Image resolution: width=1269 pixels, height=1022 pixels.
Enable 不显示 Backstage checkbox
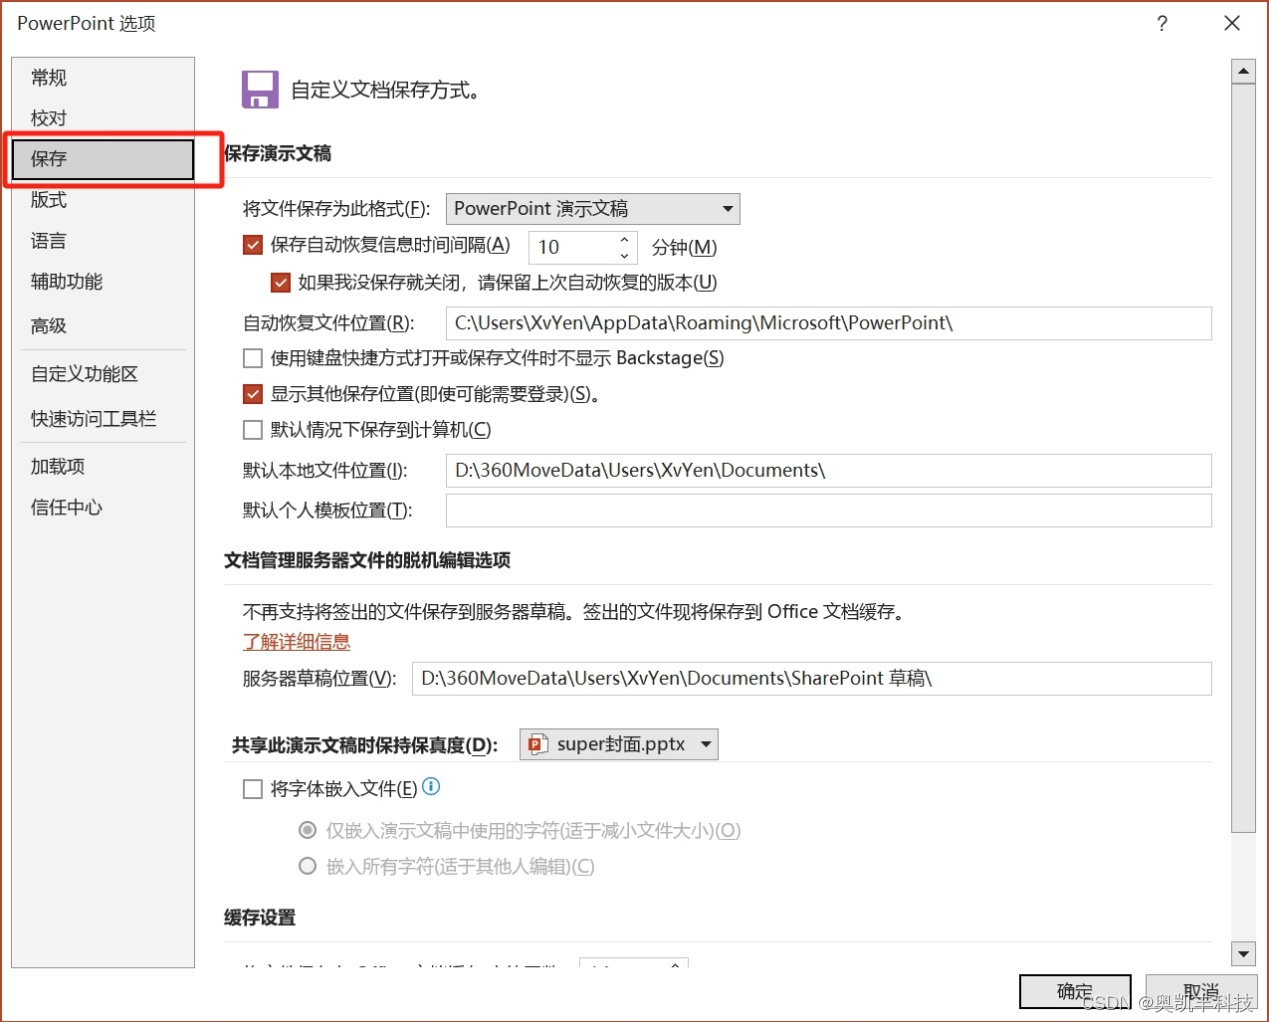click(253, 358)
